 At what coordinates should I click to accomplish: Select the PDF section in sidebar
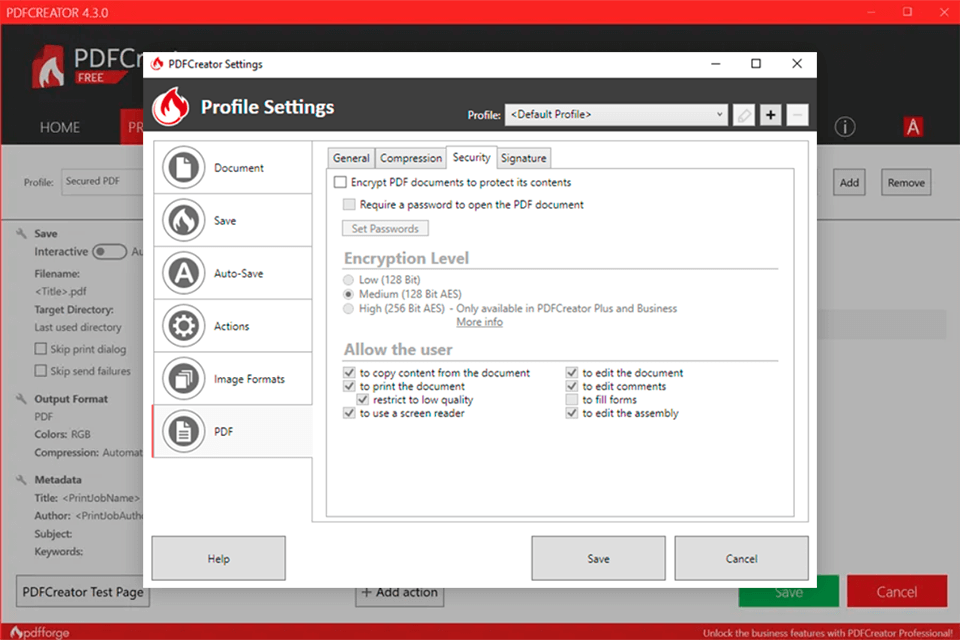pos(233,431)
